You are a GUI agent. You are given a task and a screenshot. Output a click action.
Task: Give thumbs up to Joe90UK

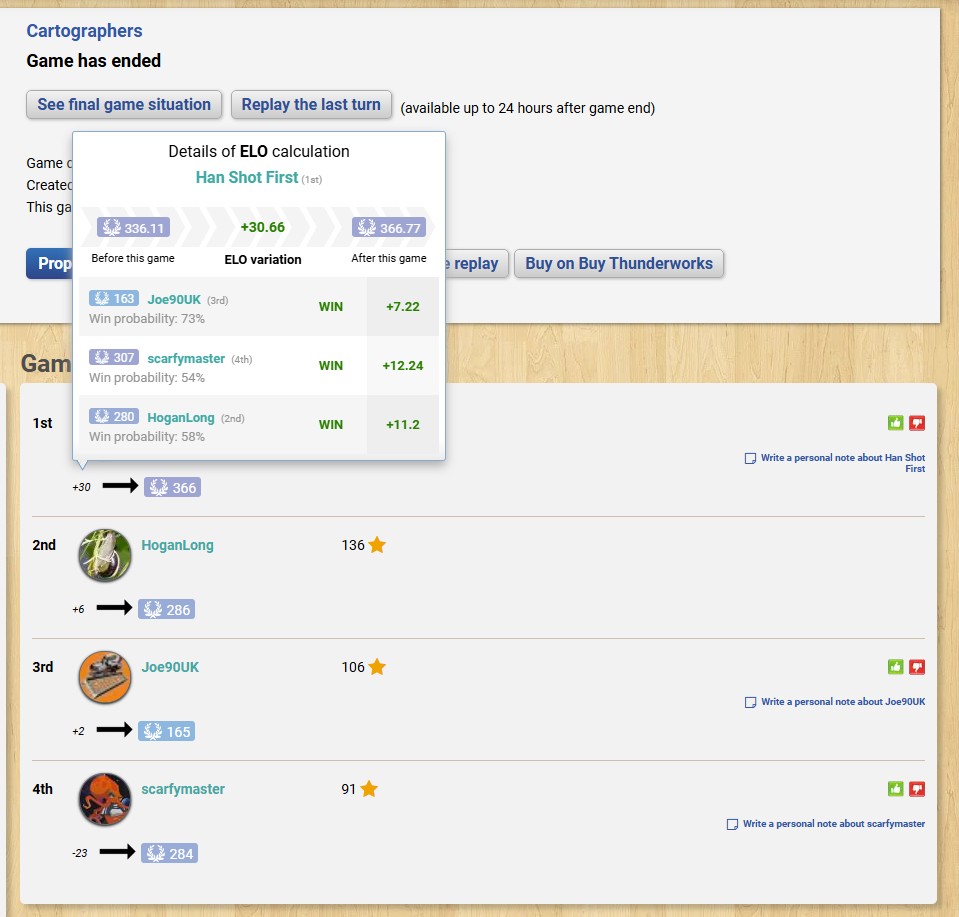point(895,667)
